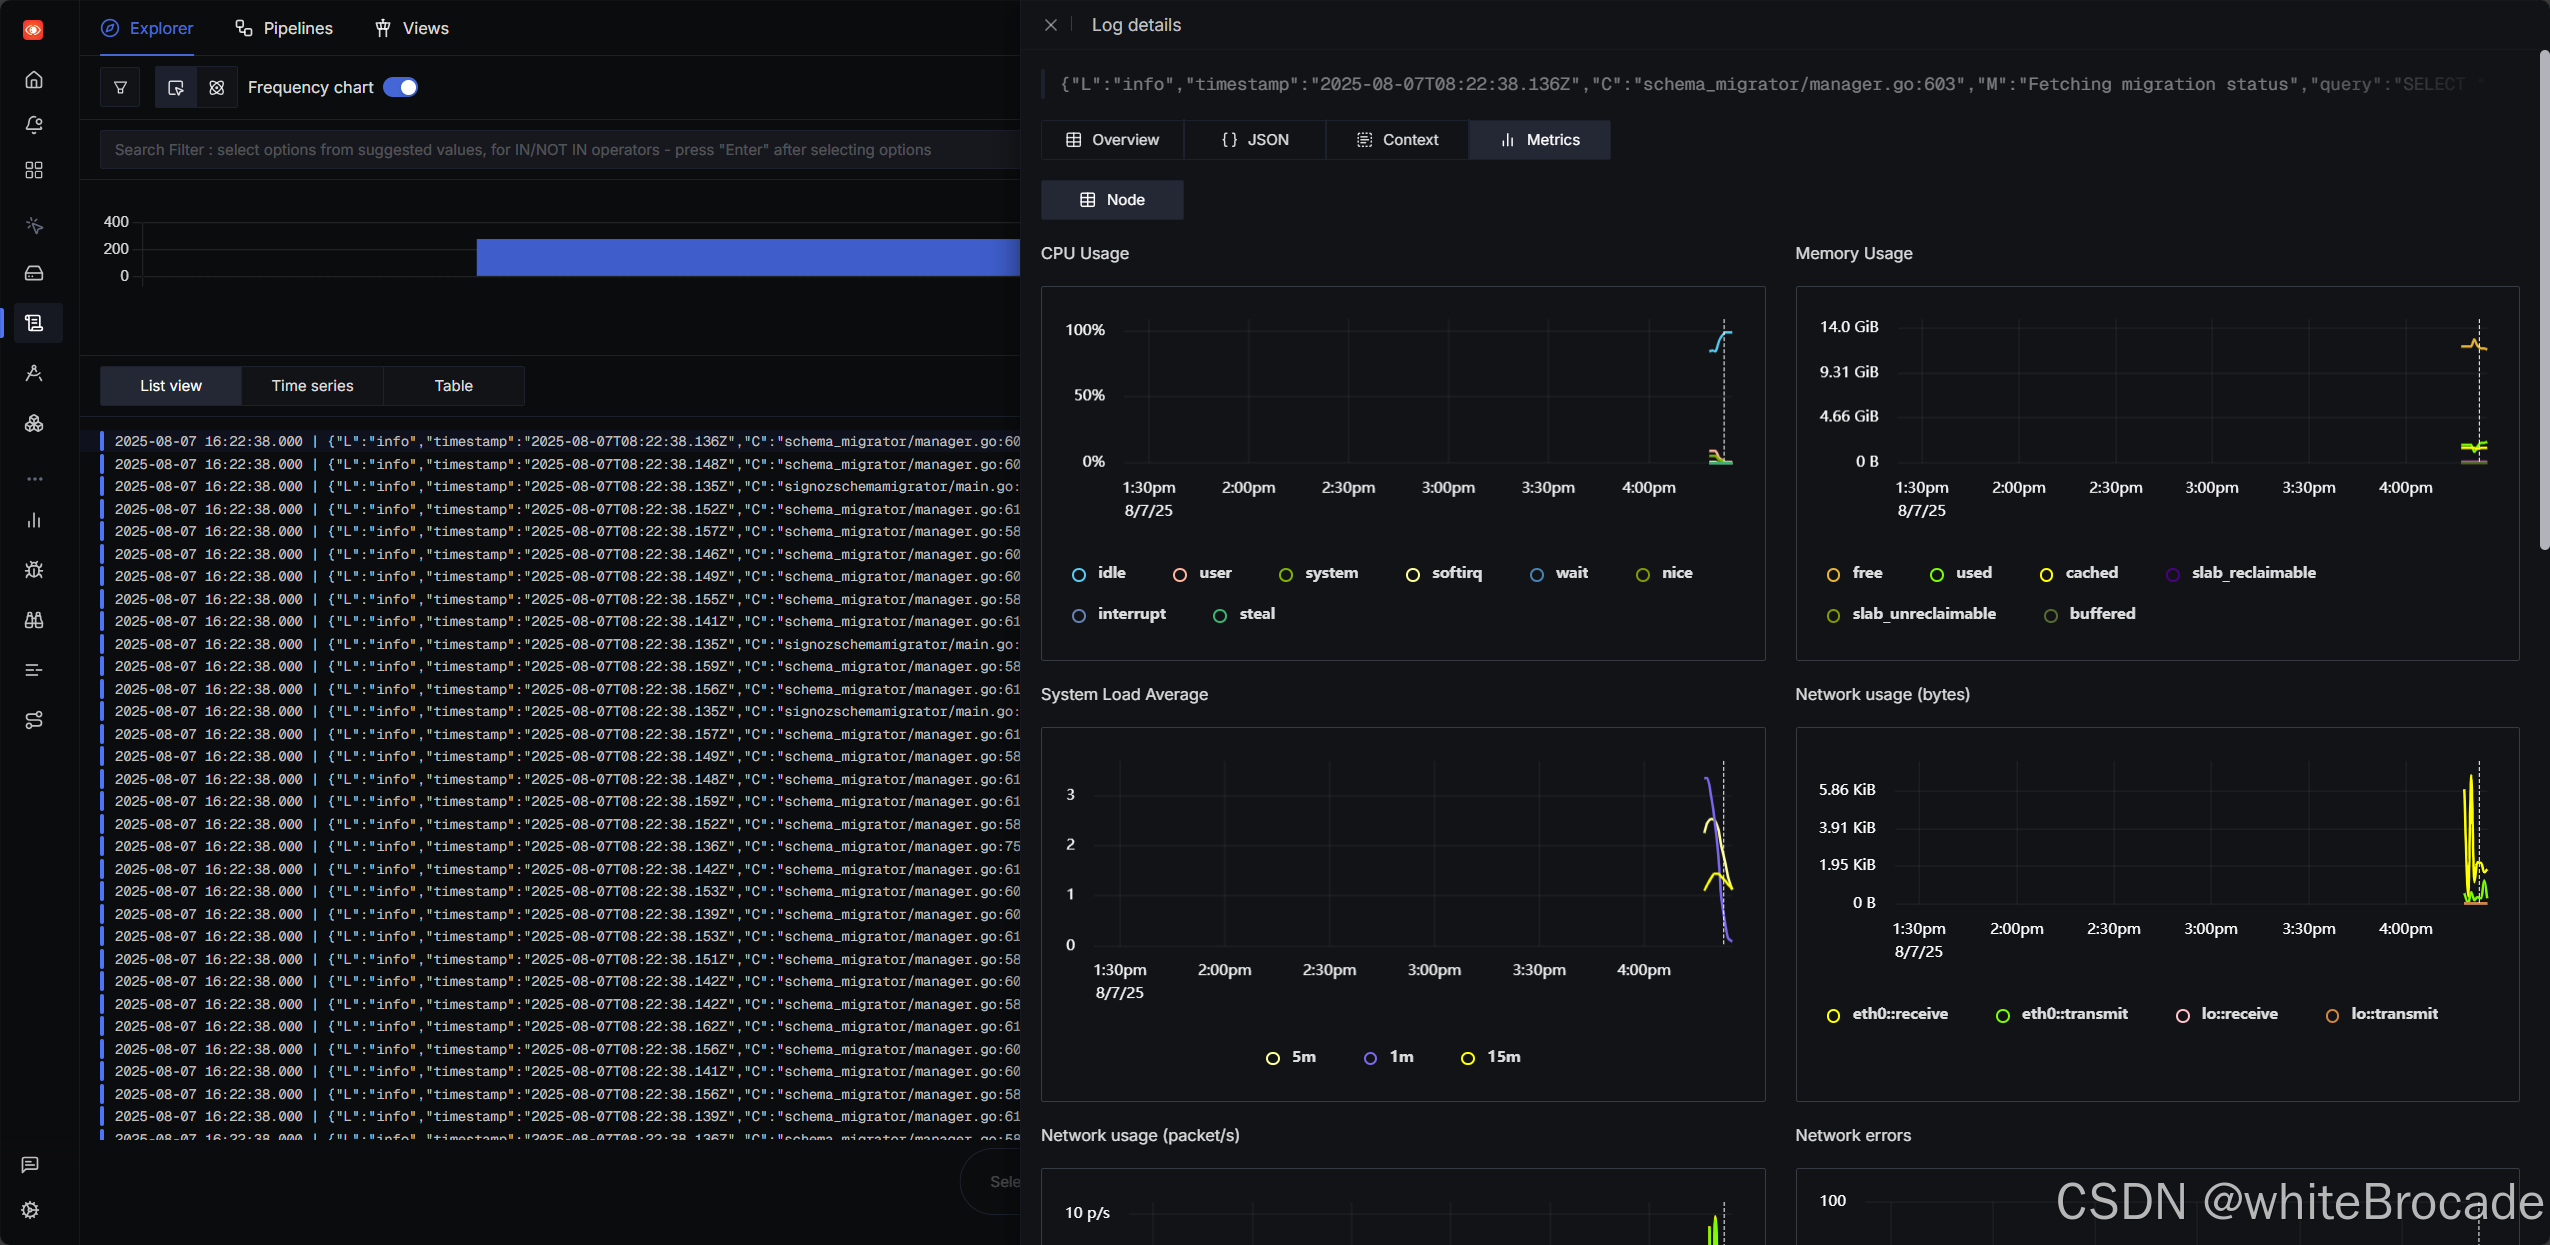2550x1245 pixels.
Task: Switch to the Views tab
Action: (412, 28)
